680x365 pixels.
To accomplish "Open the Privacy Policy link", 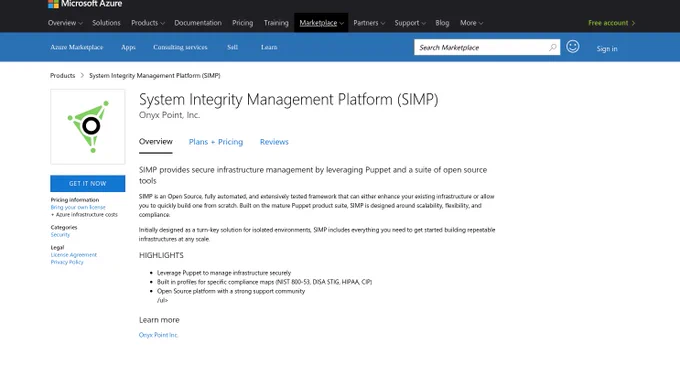I will (67, 262).
